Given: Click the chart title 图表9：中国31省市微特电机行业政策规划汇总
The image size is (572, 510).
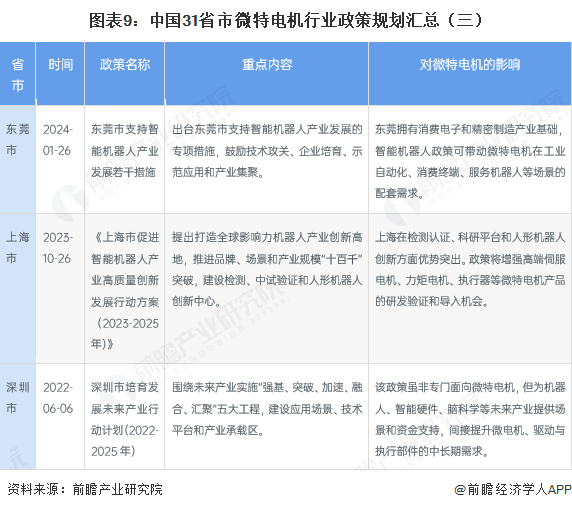Looking at the screenshot, I should pyautogui.click(x=286, y=20).
